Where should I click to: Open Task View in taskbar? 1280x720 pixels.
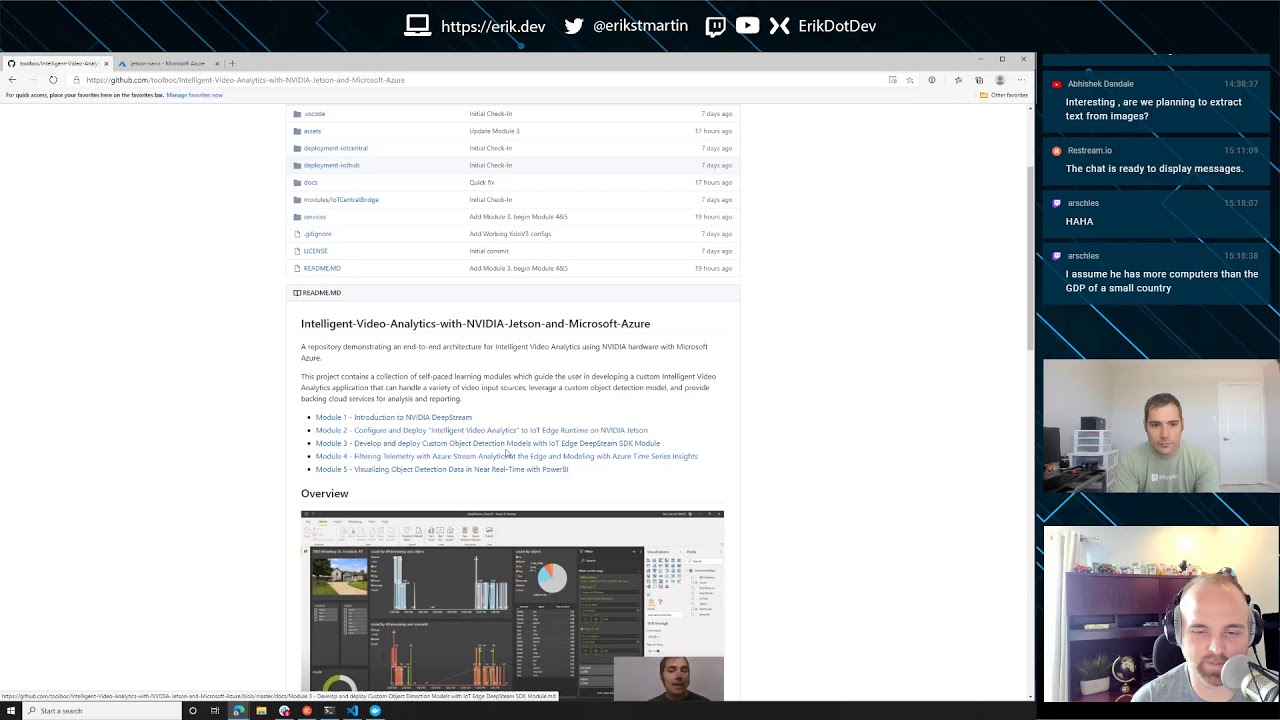click(x=215, y=711)
